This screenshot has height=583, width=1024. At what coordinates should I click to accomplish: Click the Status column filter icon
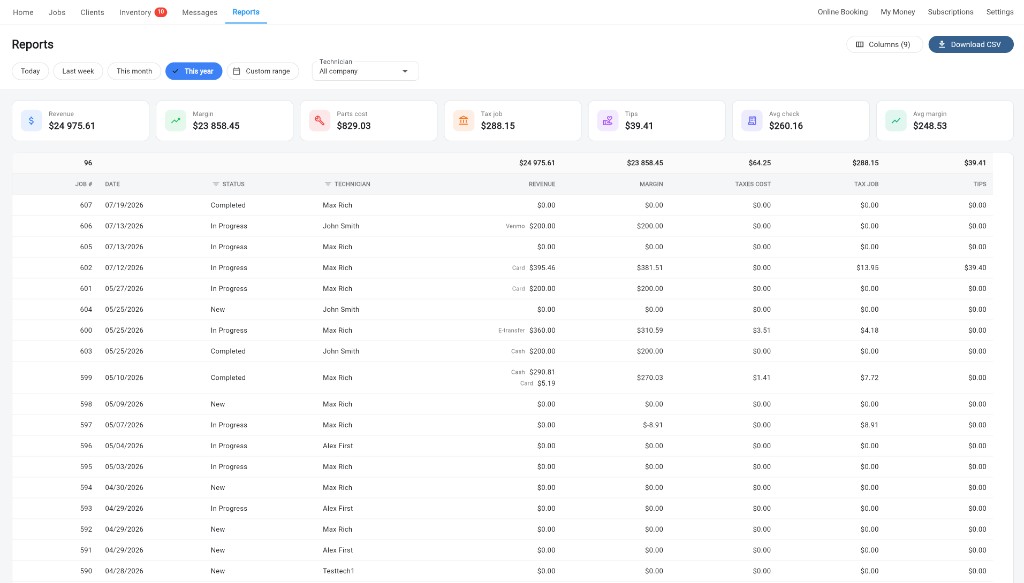coord(216,184)
